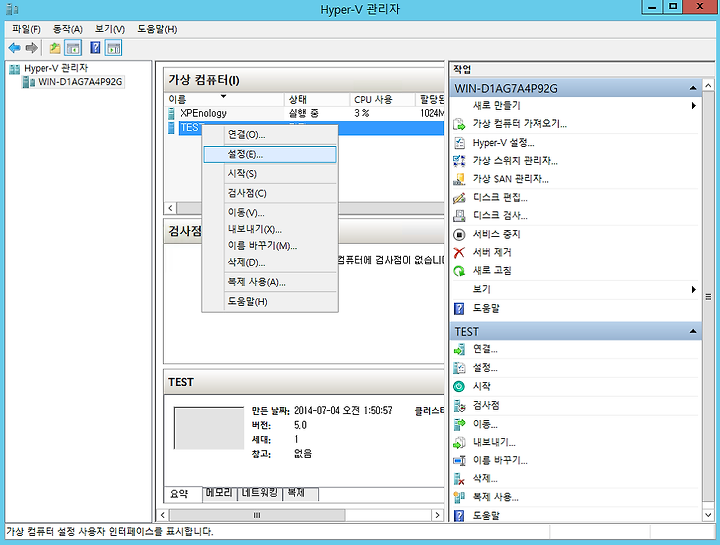Choose 연결(O)... from the context menu

pos(270,135)
